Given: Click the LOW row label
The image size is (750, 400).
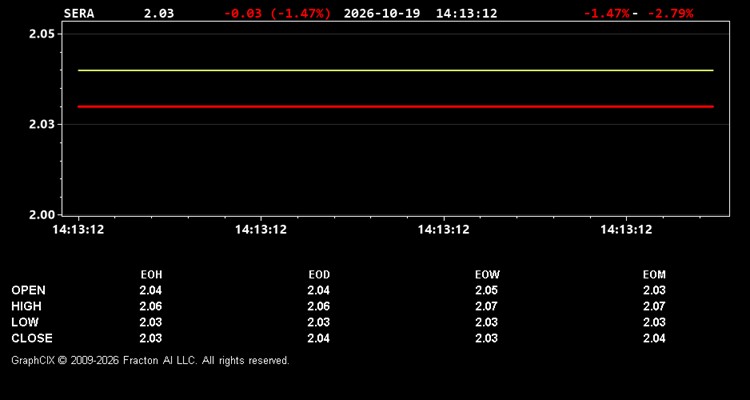Looking at the screenshot, I should click(25, 322).
